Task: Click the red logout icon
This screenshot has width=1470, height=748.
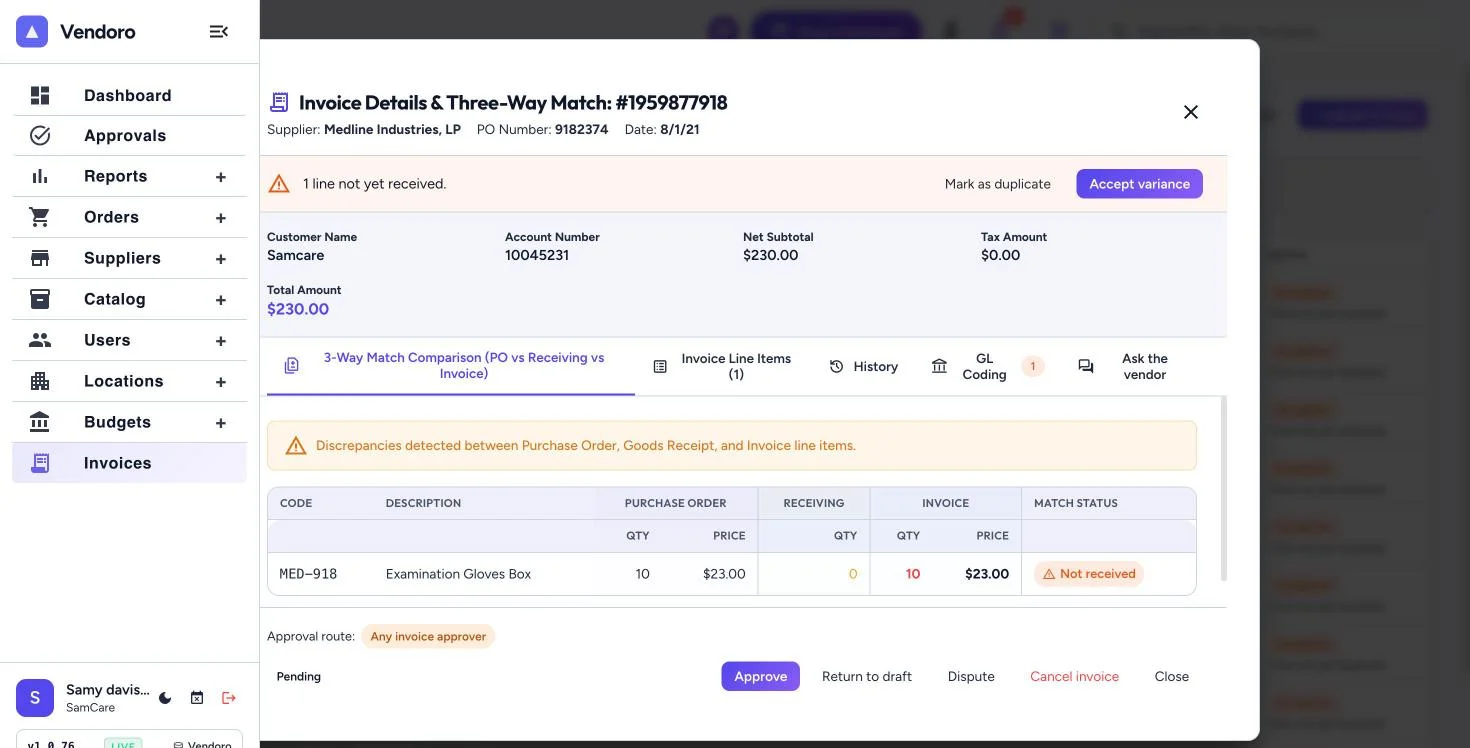Action: (229, 698)
